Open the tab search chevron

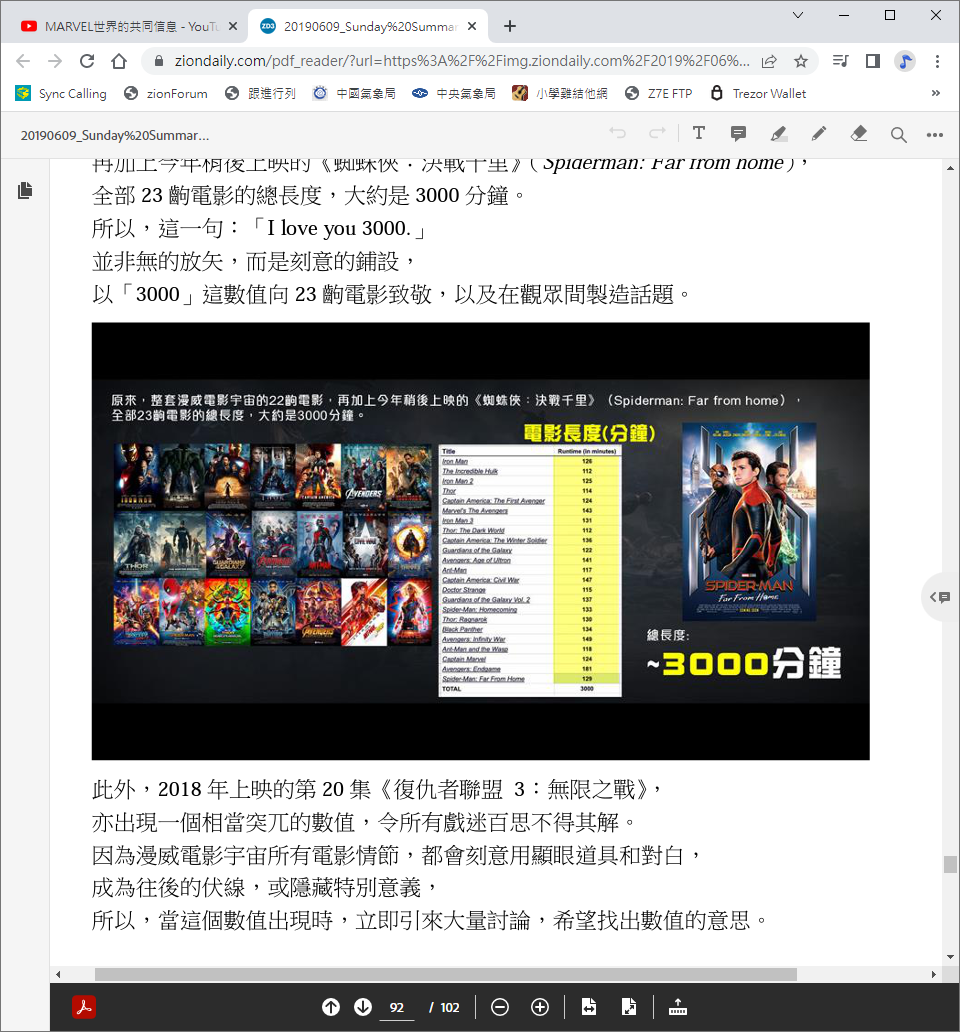[797, 15]
